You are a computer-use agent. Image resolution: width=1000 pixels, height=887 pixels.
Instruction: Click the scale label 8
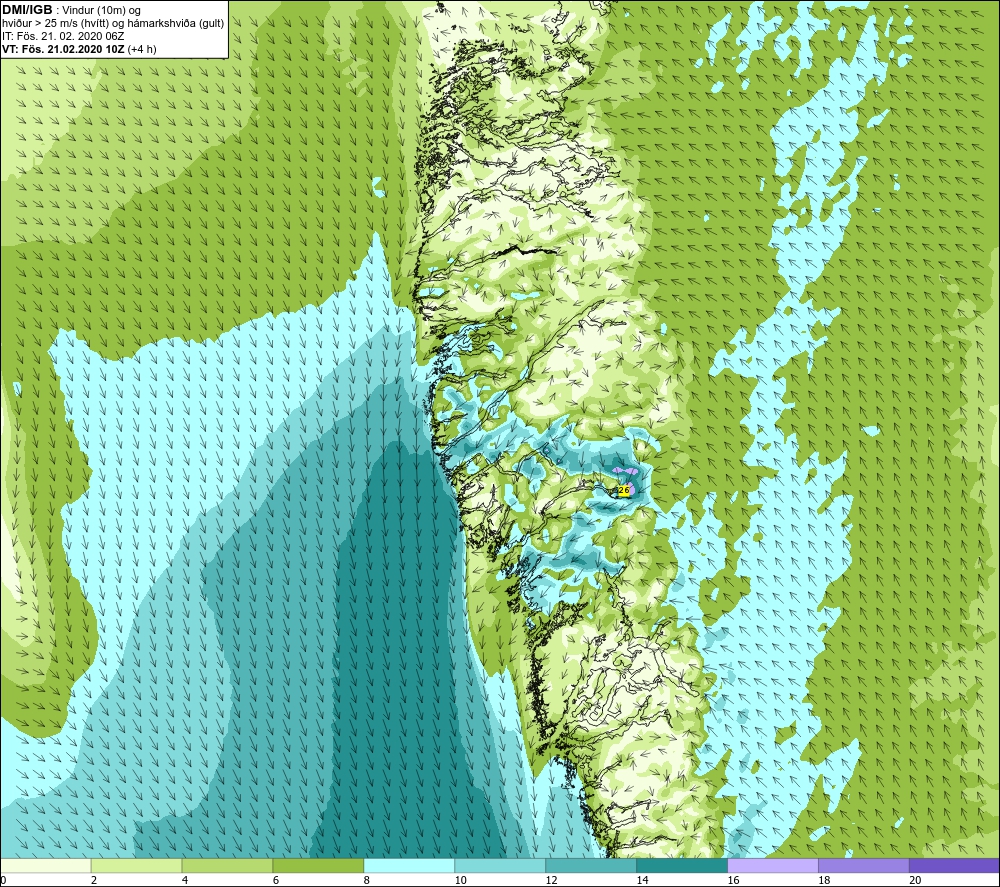367,880
